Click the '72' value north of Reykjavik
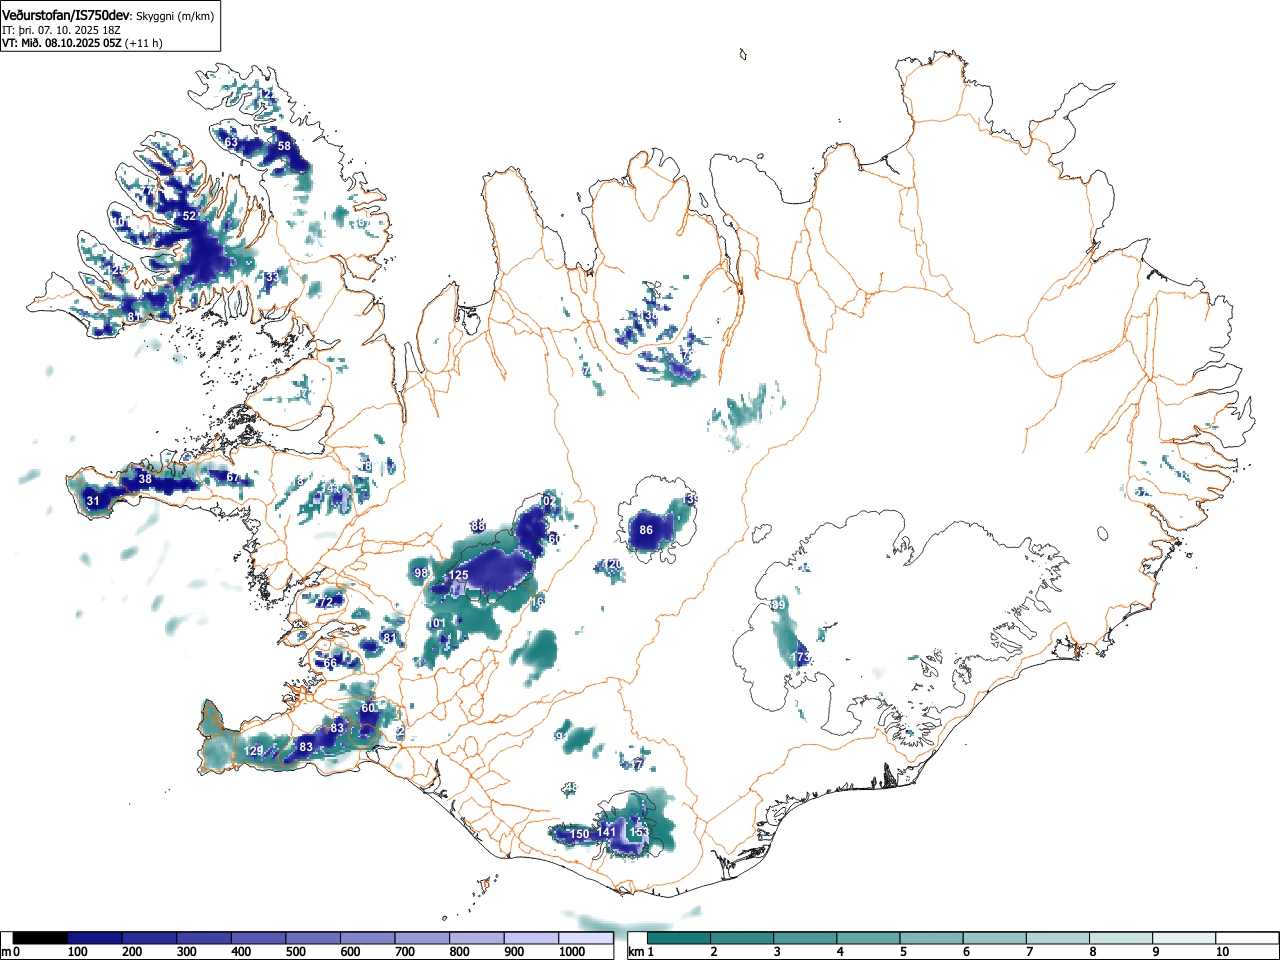This screenshot has width=1280, height=960. coord(325,602)
